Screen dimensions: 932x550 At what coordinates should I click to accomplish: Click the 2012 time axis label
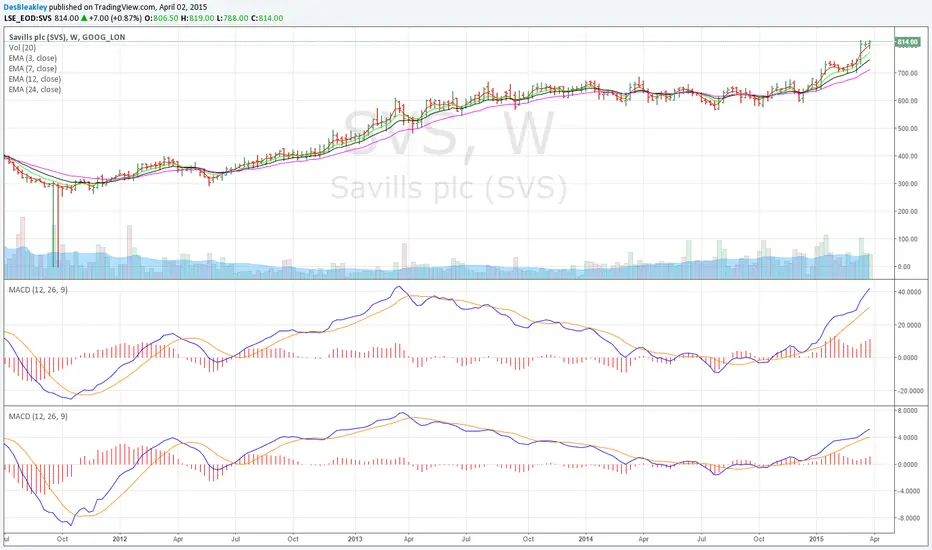click(120, 539)
